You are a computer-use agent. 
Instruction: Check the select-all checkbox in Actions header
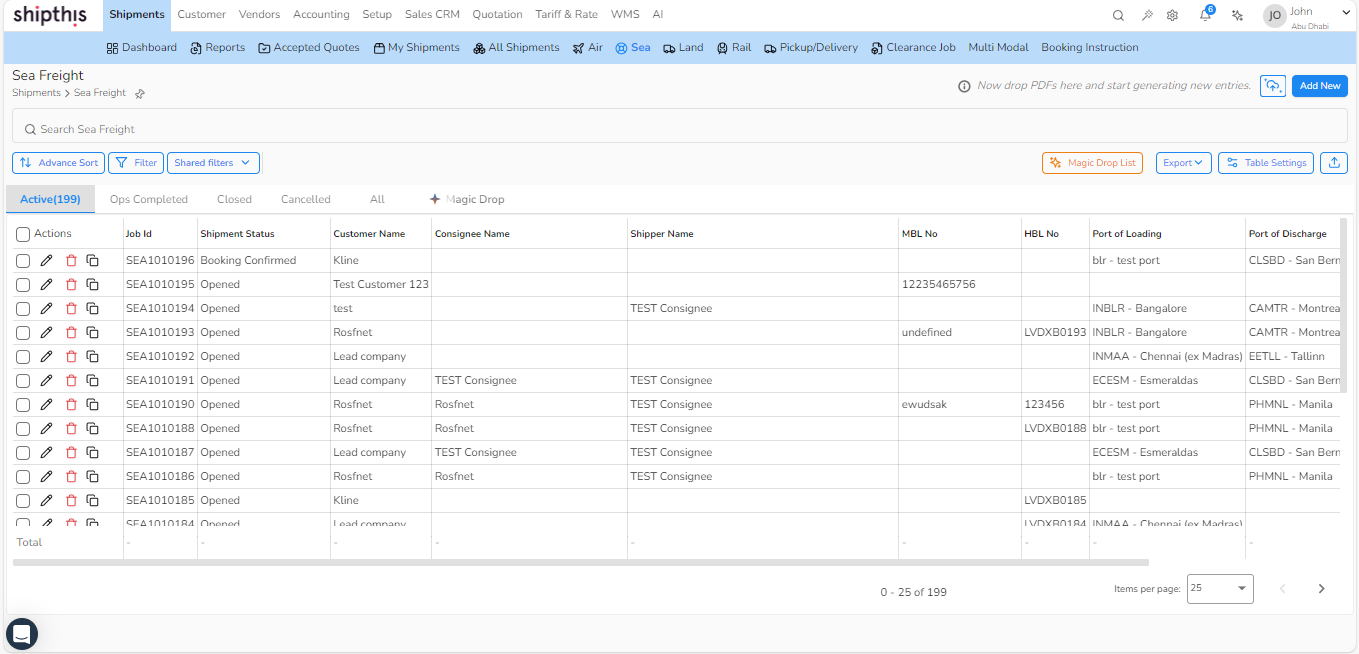pyautogui.click(x=23, y=233)
